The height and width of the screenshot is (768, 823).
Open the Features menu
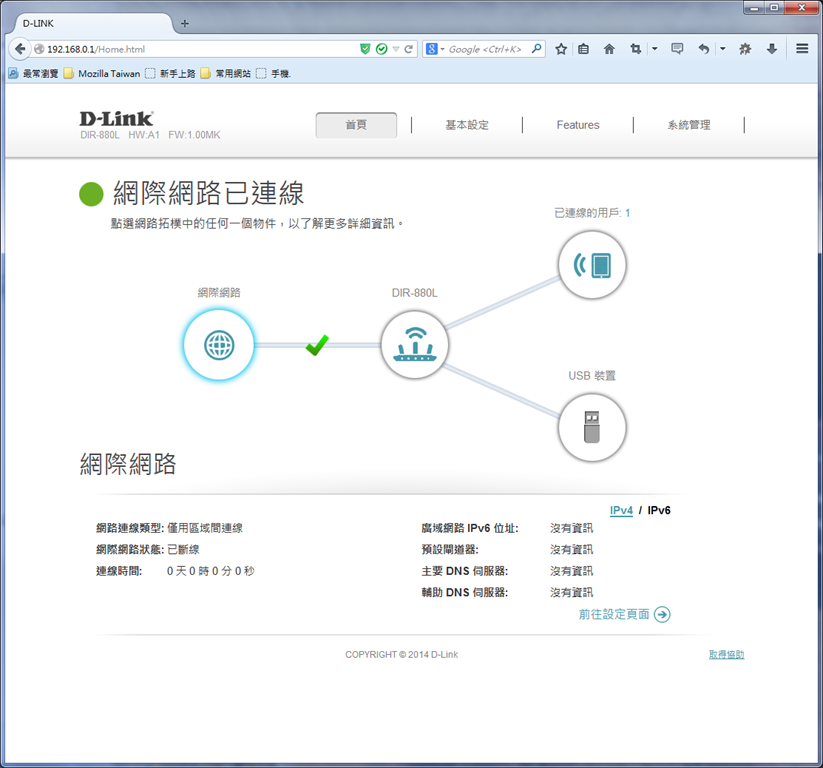point(578,125)
